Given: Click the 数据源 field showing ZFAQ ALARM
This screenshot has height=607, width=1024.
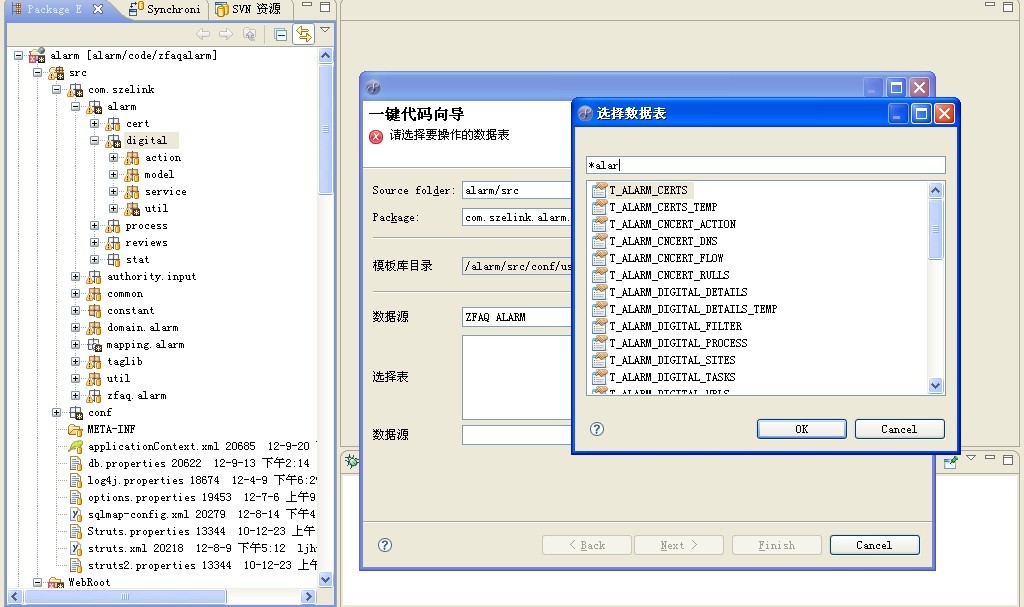Looking at the screenshot, I should (517, 317).
